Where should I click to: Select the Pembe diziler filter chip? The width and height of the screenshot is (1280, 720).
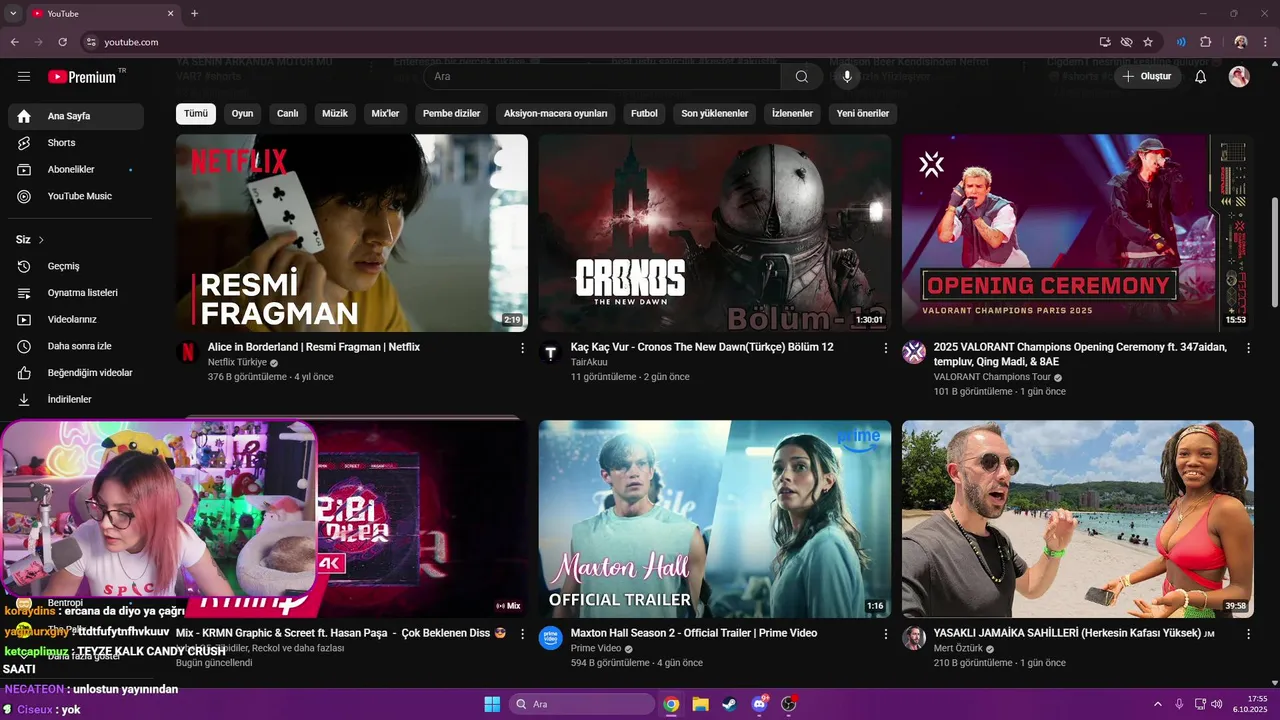(452, 113)
